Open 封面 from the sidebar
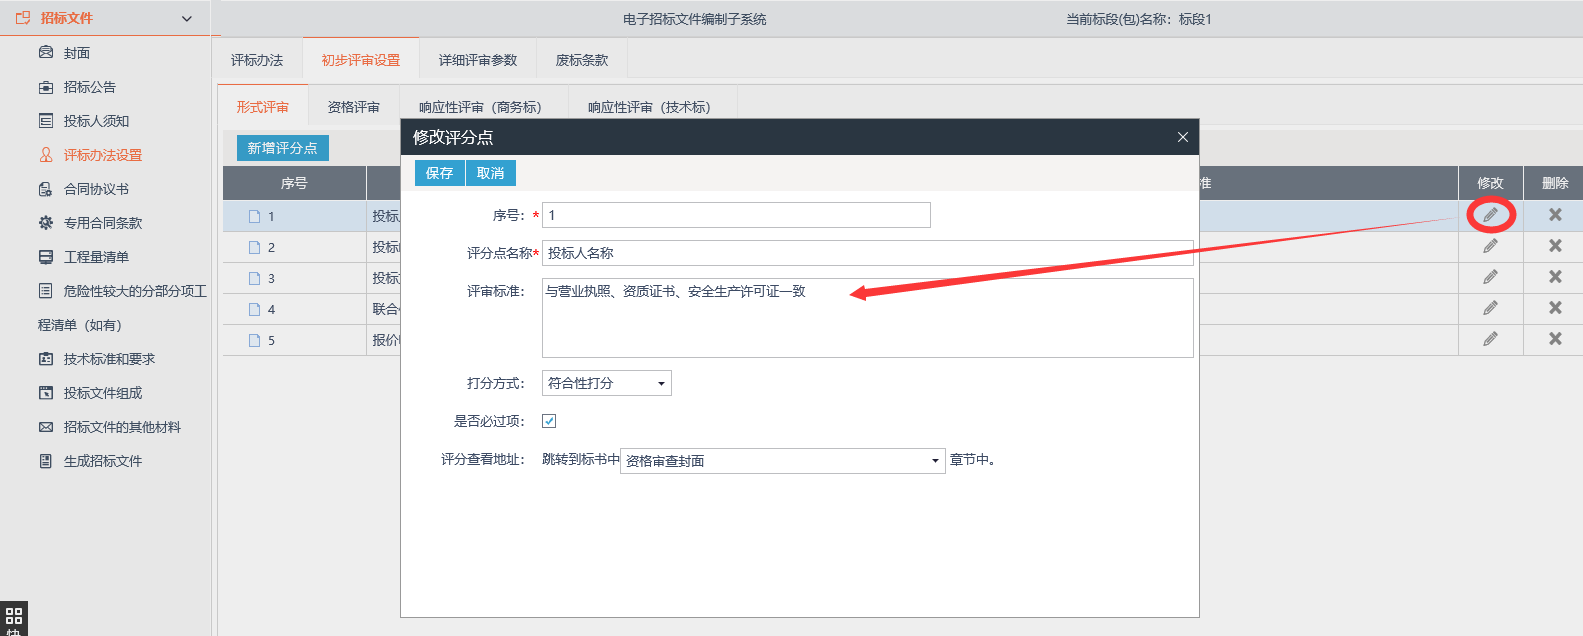Image resolution: width=1583 pixels, height=636 pixels. tap(77, 53)
